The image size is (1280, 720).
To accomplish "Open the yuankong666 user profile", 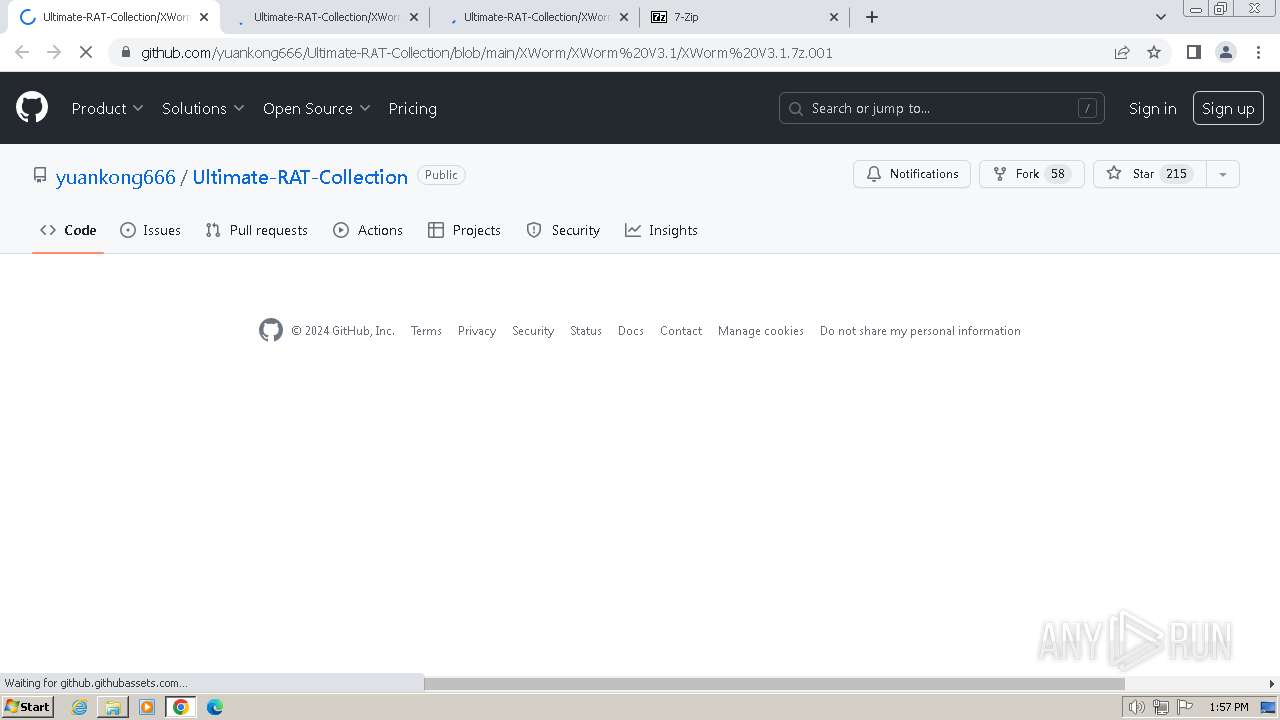I will (116, 177).
